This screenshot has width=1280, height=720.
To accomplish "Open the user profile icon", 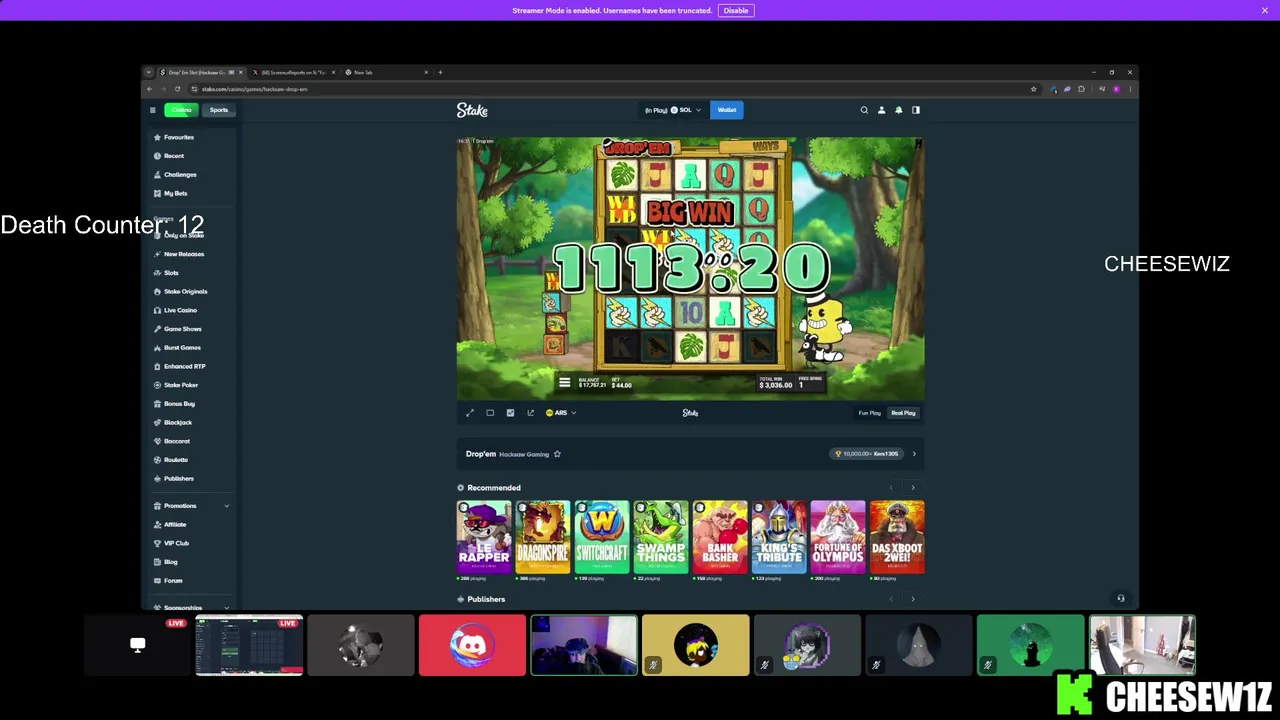I will (x=881, y=110).
